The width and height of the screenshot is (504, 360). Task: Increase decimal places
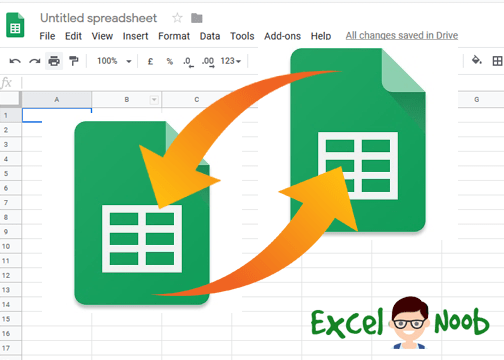click(x=208, y=62)
